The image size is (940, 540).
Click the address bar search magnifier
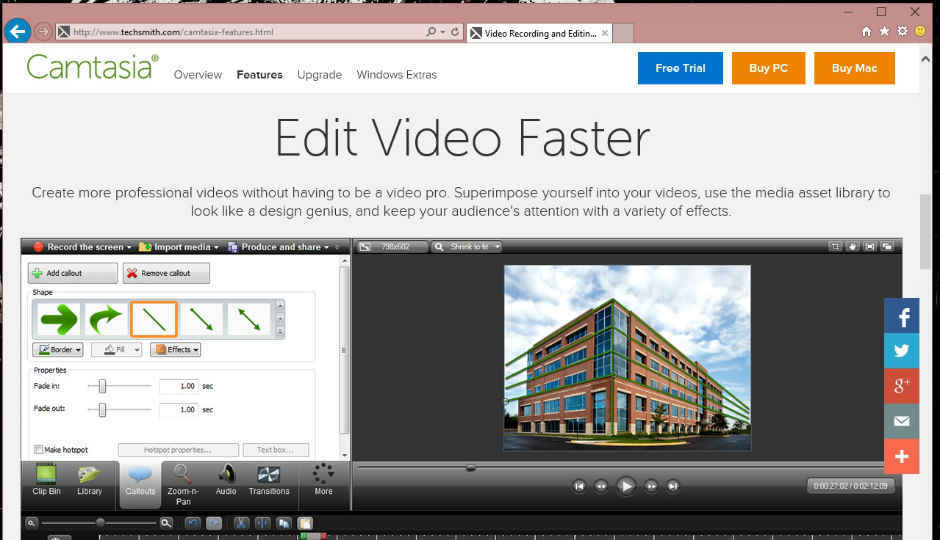tap(431, 32)
